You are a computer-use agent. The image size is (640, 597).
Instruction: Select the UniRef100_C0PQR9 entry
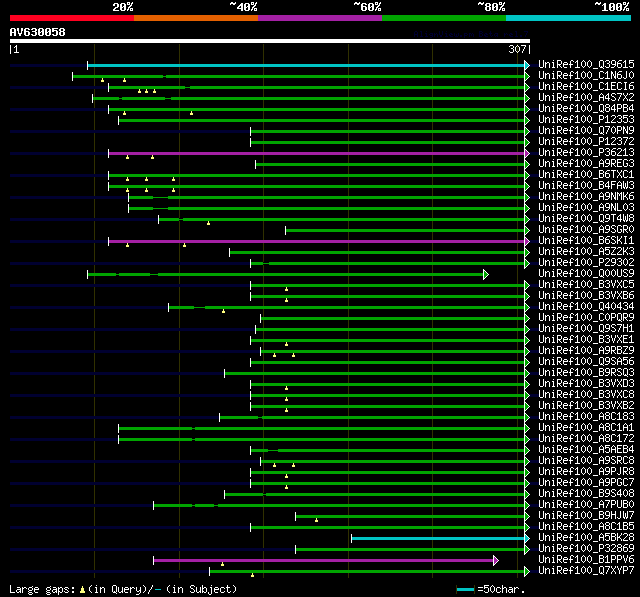click(x=586, y=318)
